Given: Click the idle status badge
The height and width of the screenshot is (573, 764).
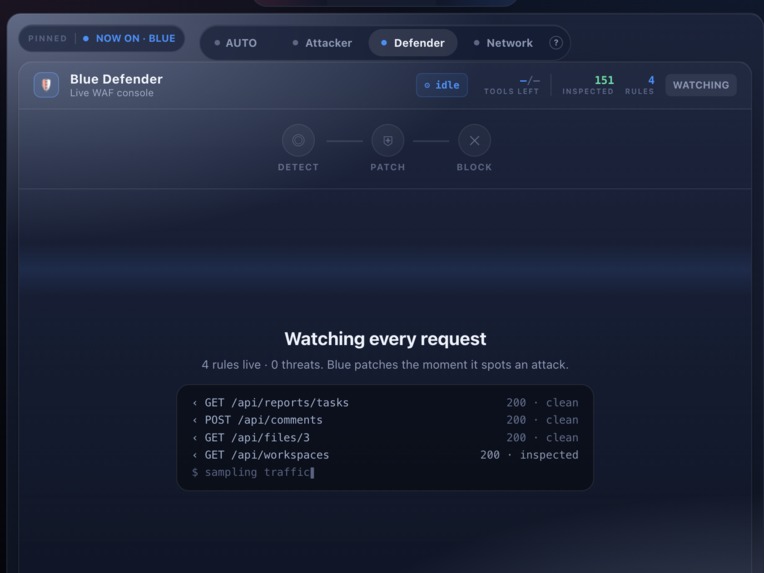Looking at the screenshot, I should 442,85.
